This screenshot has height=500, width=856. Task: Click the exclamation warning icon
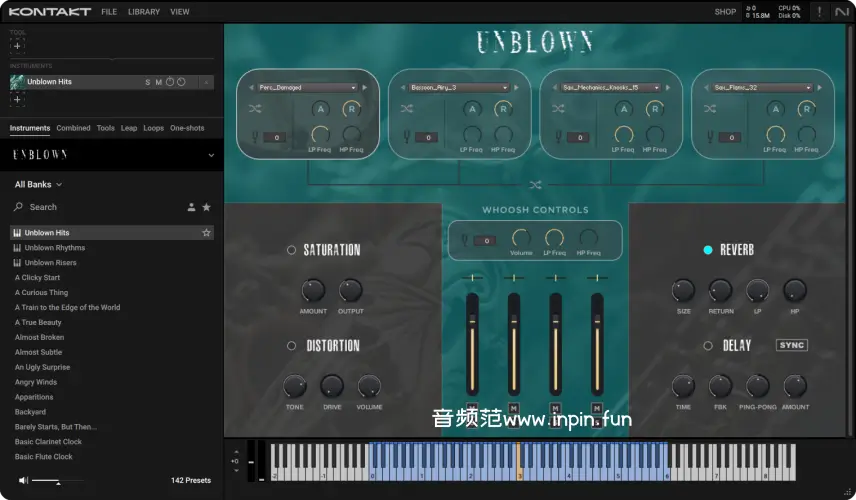click(x=819, y=11)
